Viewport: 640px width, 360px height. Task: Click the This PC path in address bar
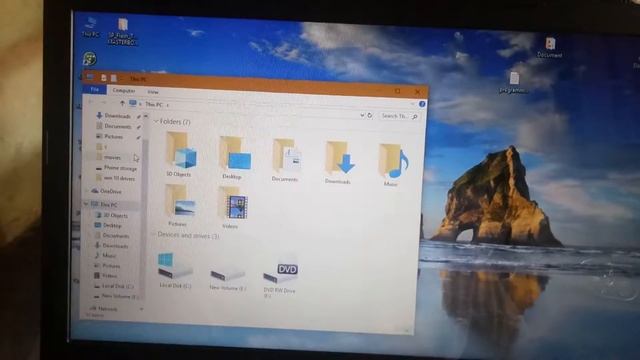154,104
